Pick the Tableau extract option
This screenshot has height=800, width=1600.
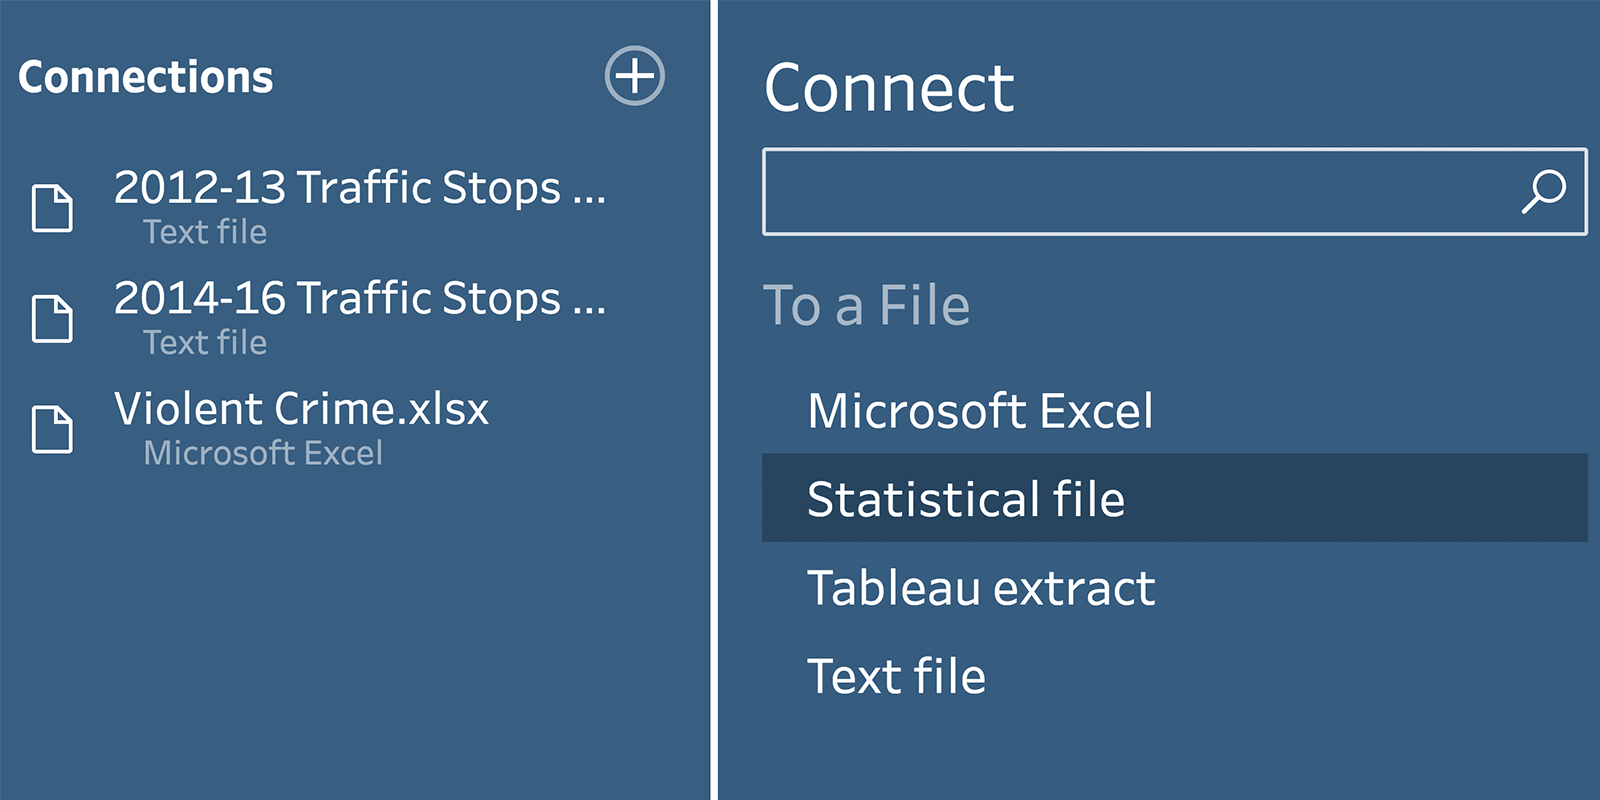click(981, 588)
